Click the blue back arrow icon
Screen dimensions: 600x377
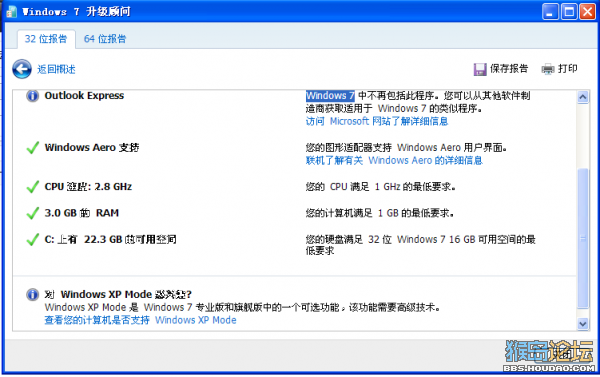click(22, 69)
